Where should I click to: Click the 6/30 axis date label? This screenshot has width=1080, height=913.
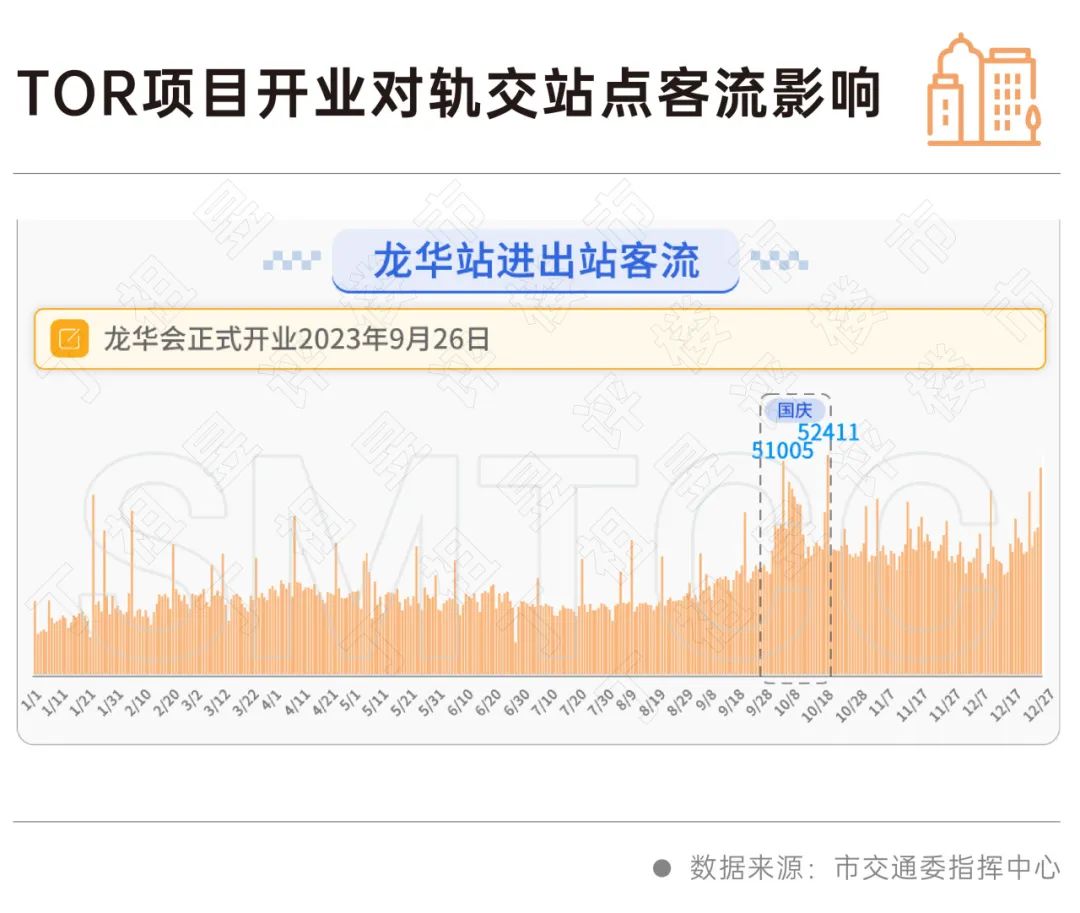517,702
